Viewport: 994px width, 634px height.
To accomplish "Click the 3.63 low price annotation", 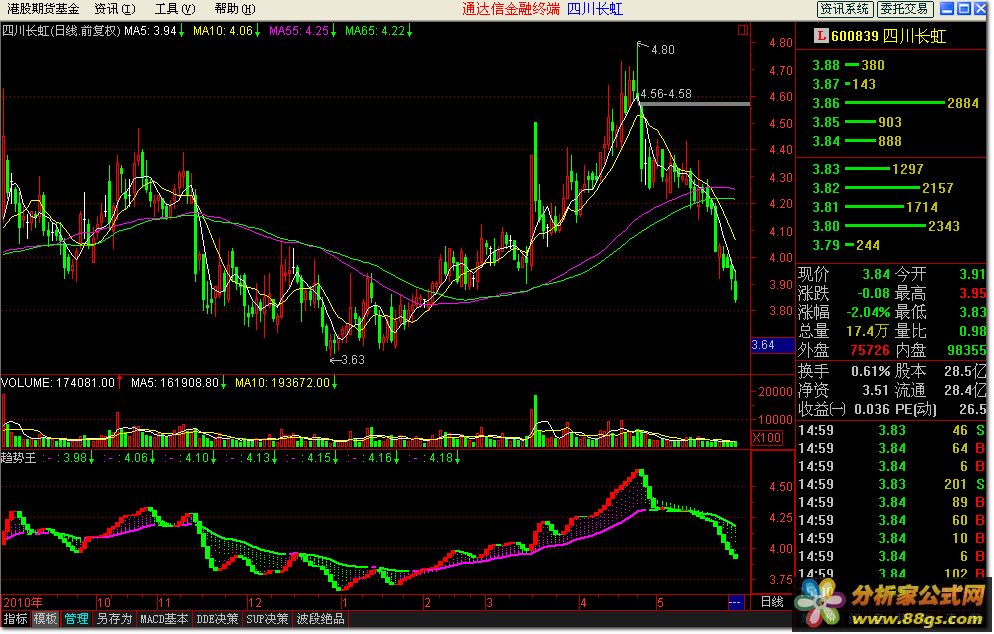I will tap(352, 360).
